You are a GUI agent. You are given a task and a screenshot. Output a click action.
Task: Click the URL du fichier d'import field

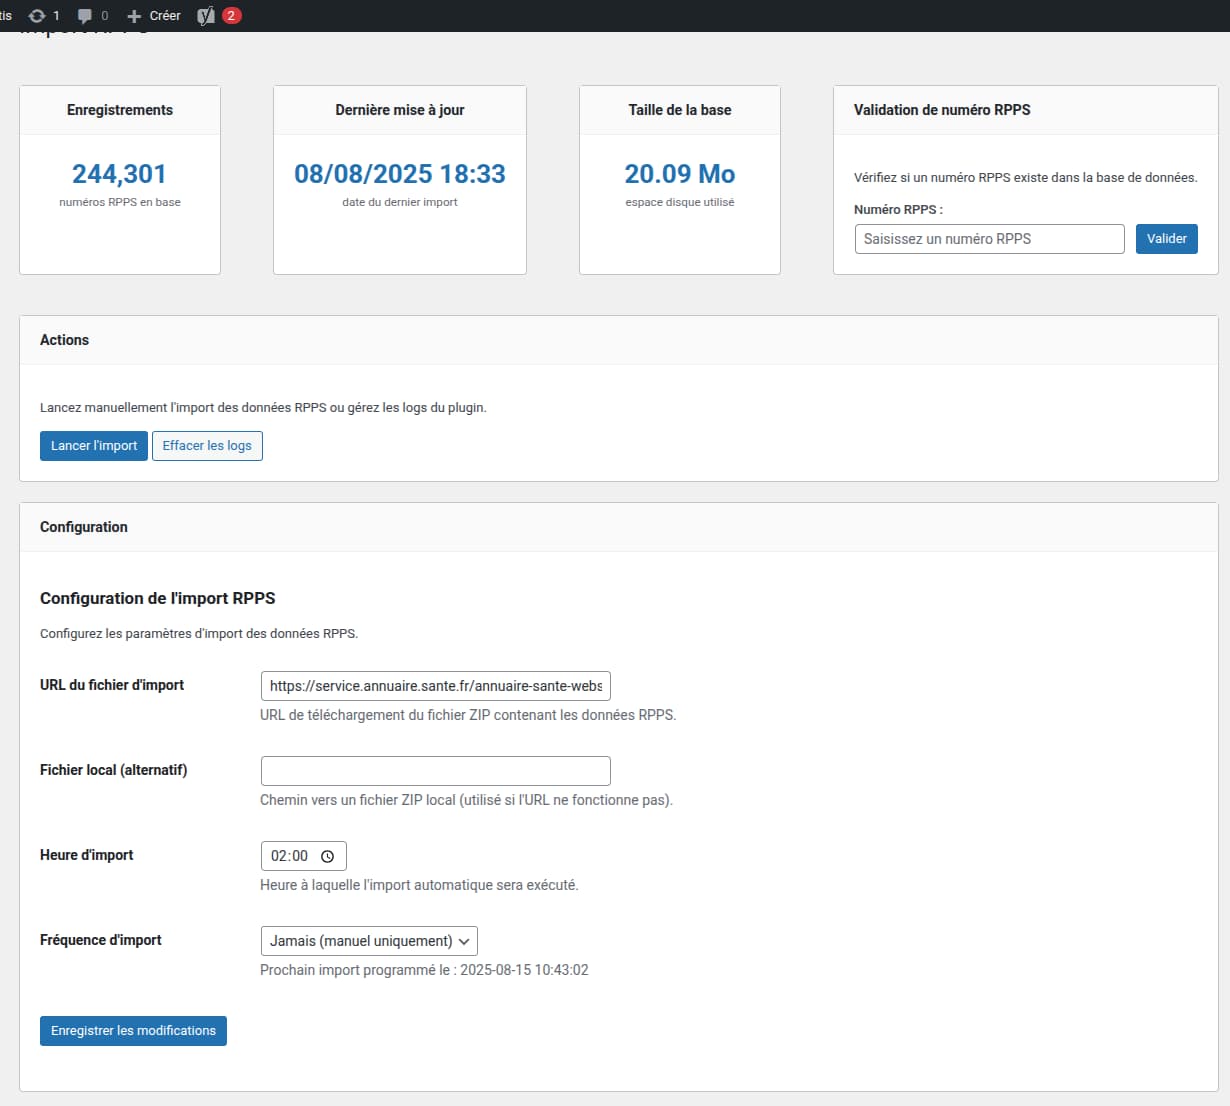435,686
